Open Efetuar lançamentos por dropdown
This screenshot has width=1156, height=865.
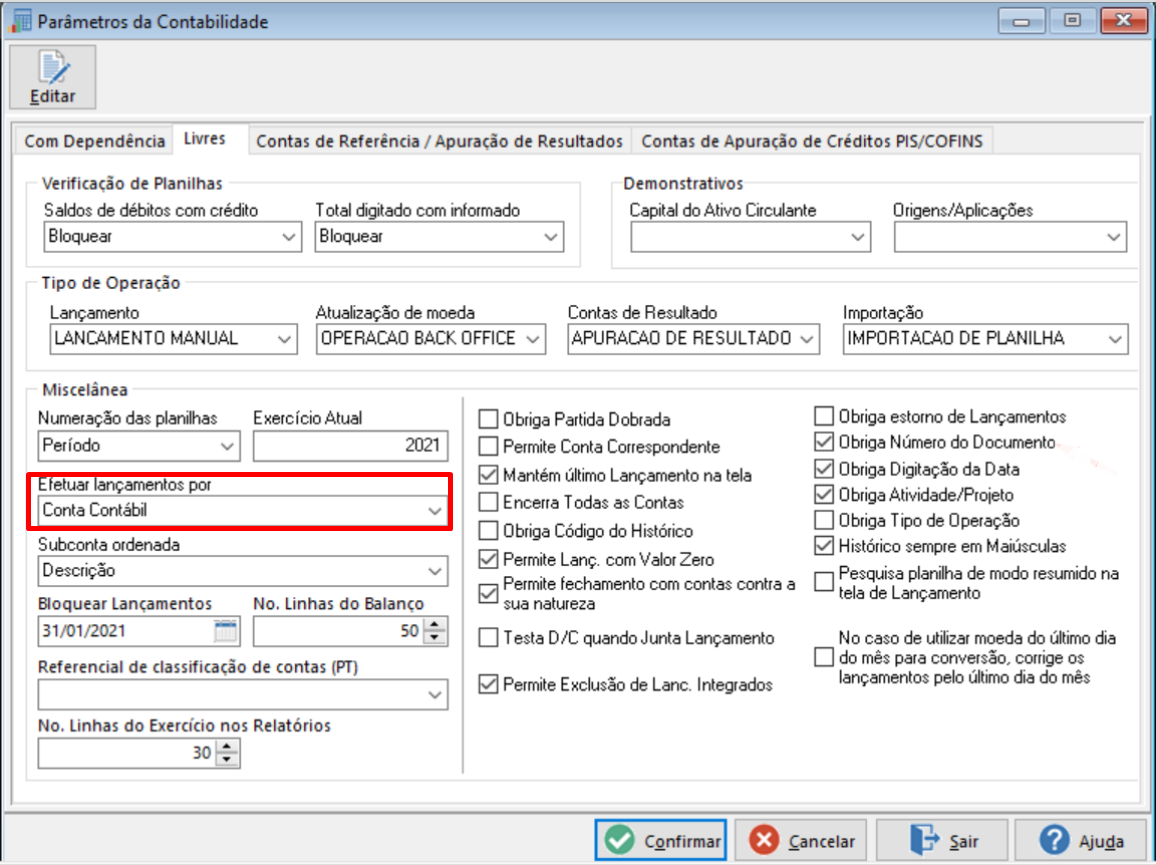[243, 510]
